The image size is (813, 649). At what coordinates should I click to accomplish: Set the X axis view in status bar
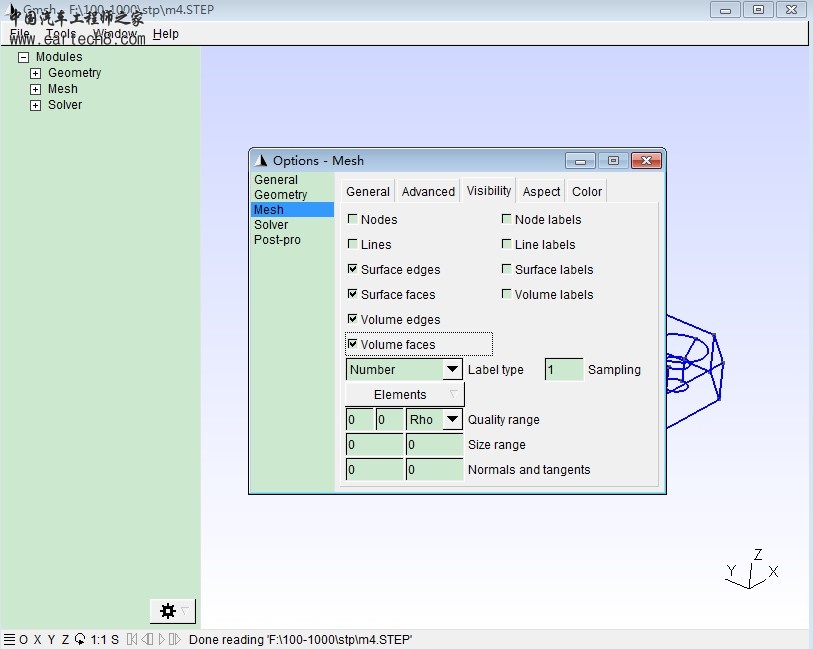[37, 640]
